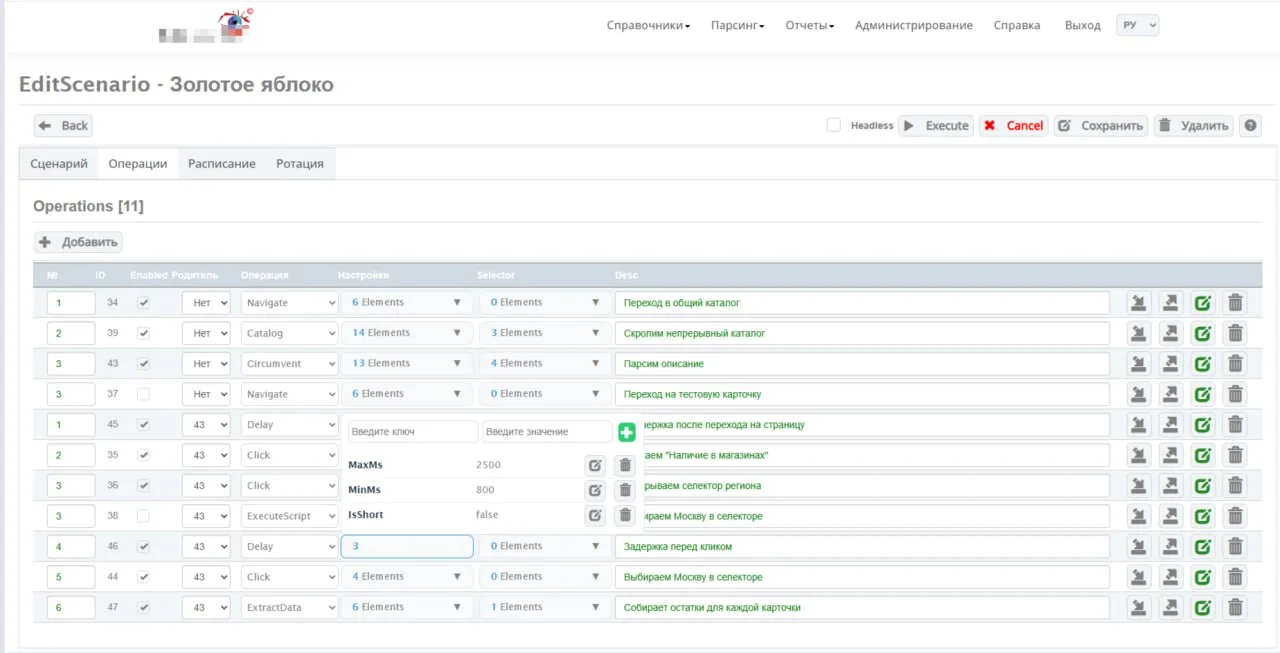Toggle the Headless checkbox
Viewport: 1280px width, 653px height.
pos(834,125)
